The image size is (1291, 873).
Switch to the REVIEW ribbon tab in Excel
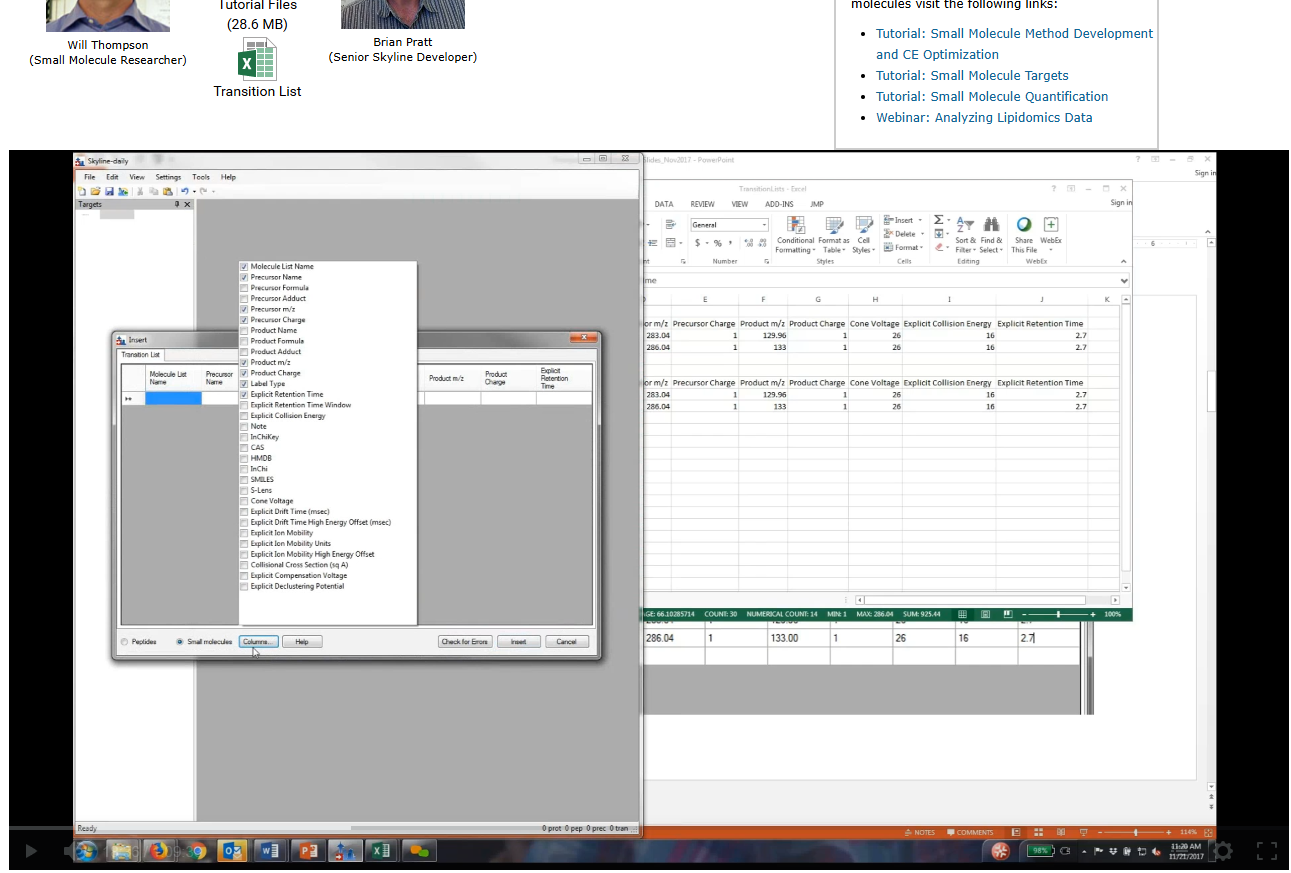coord(702,204)
